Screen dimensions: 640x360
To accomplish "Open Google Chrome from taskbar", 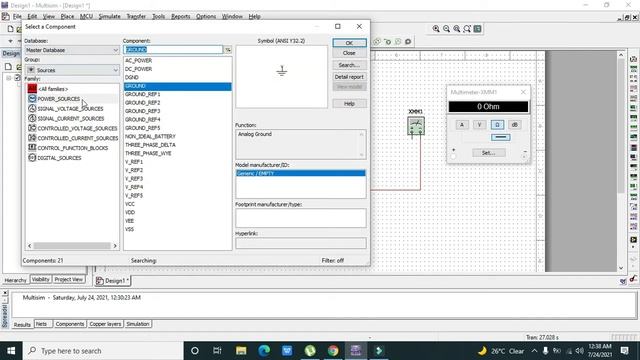I will point(333,351).
